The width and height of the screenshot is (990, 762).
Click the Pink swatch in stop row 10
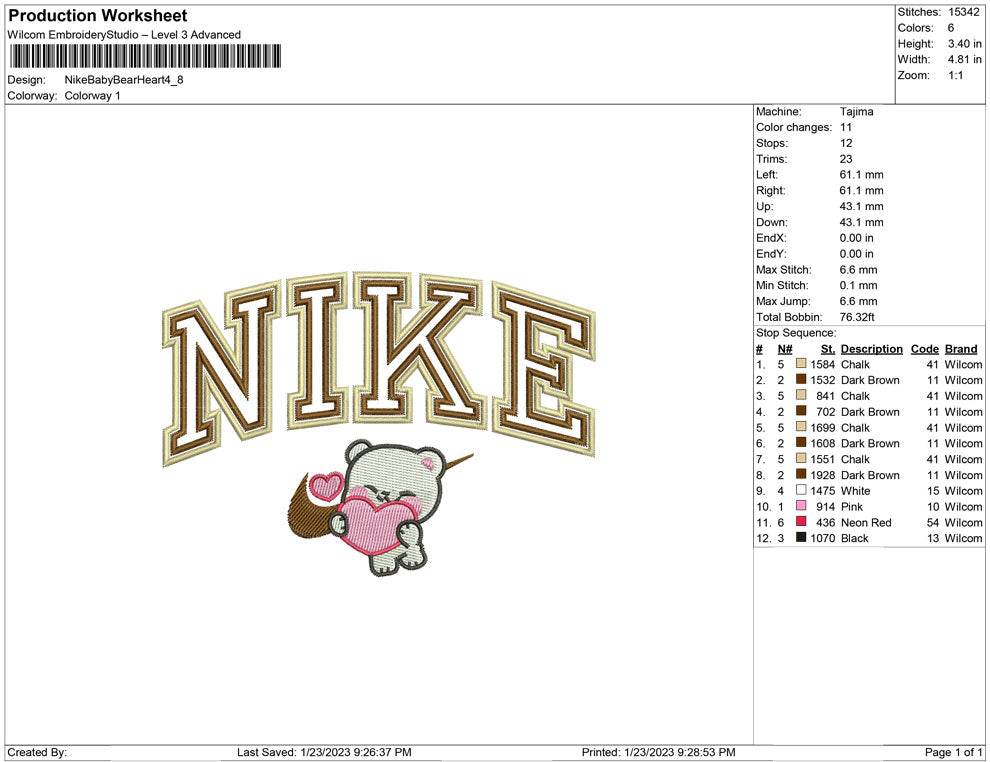click(x=801, y=506)
